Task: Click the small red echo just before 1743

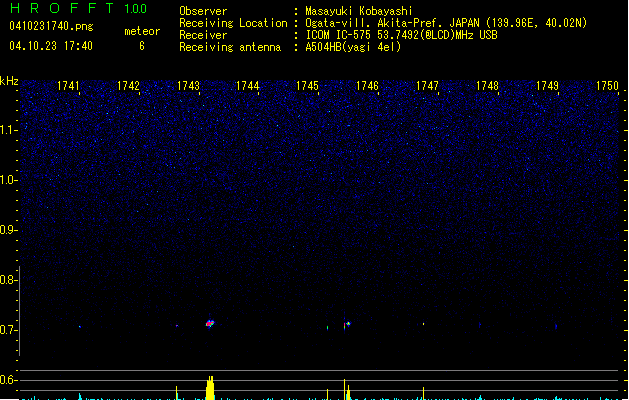Action: pos(177,326)
